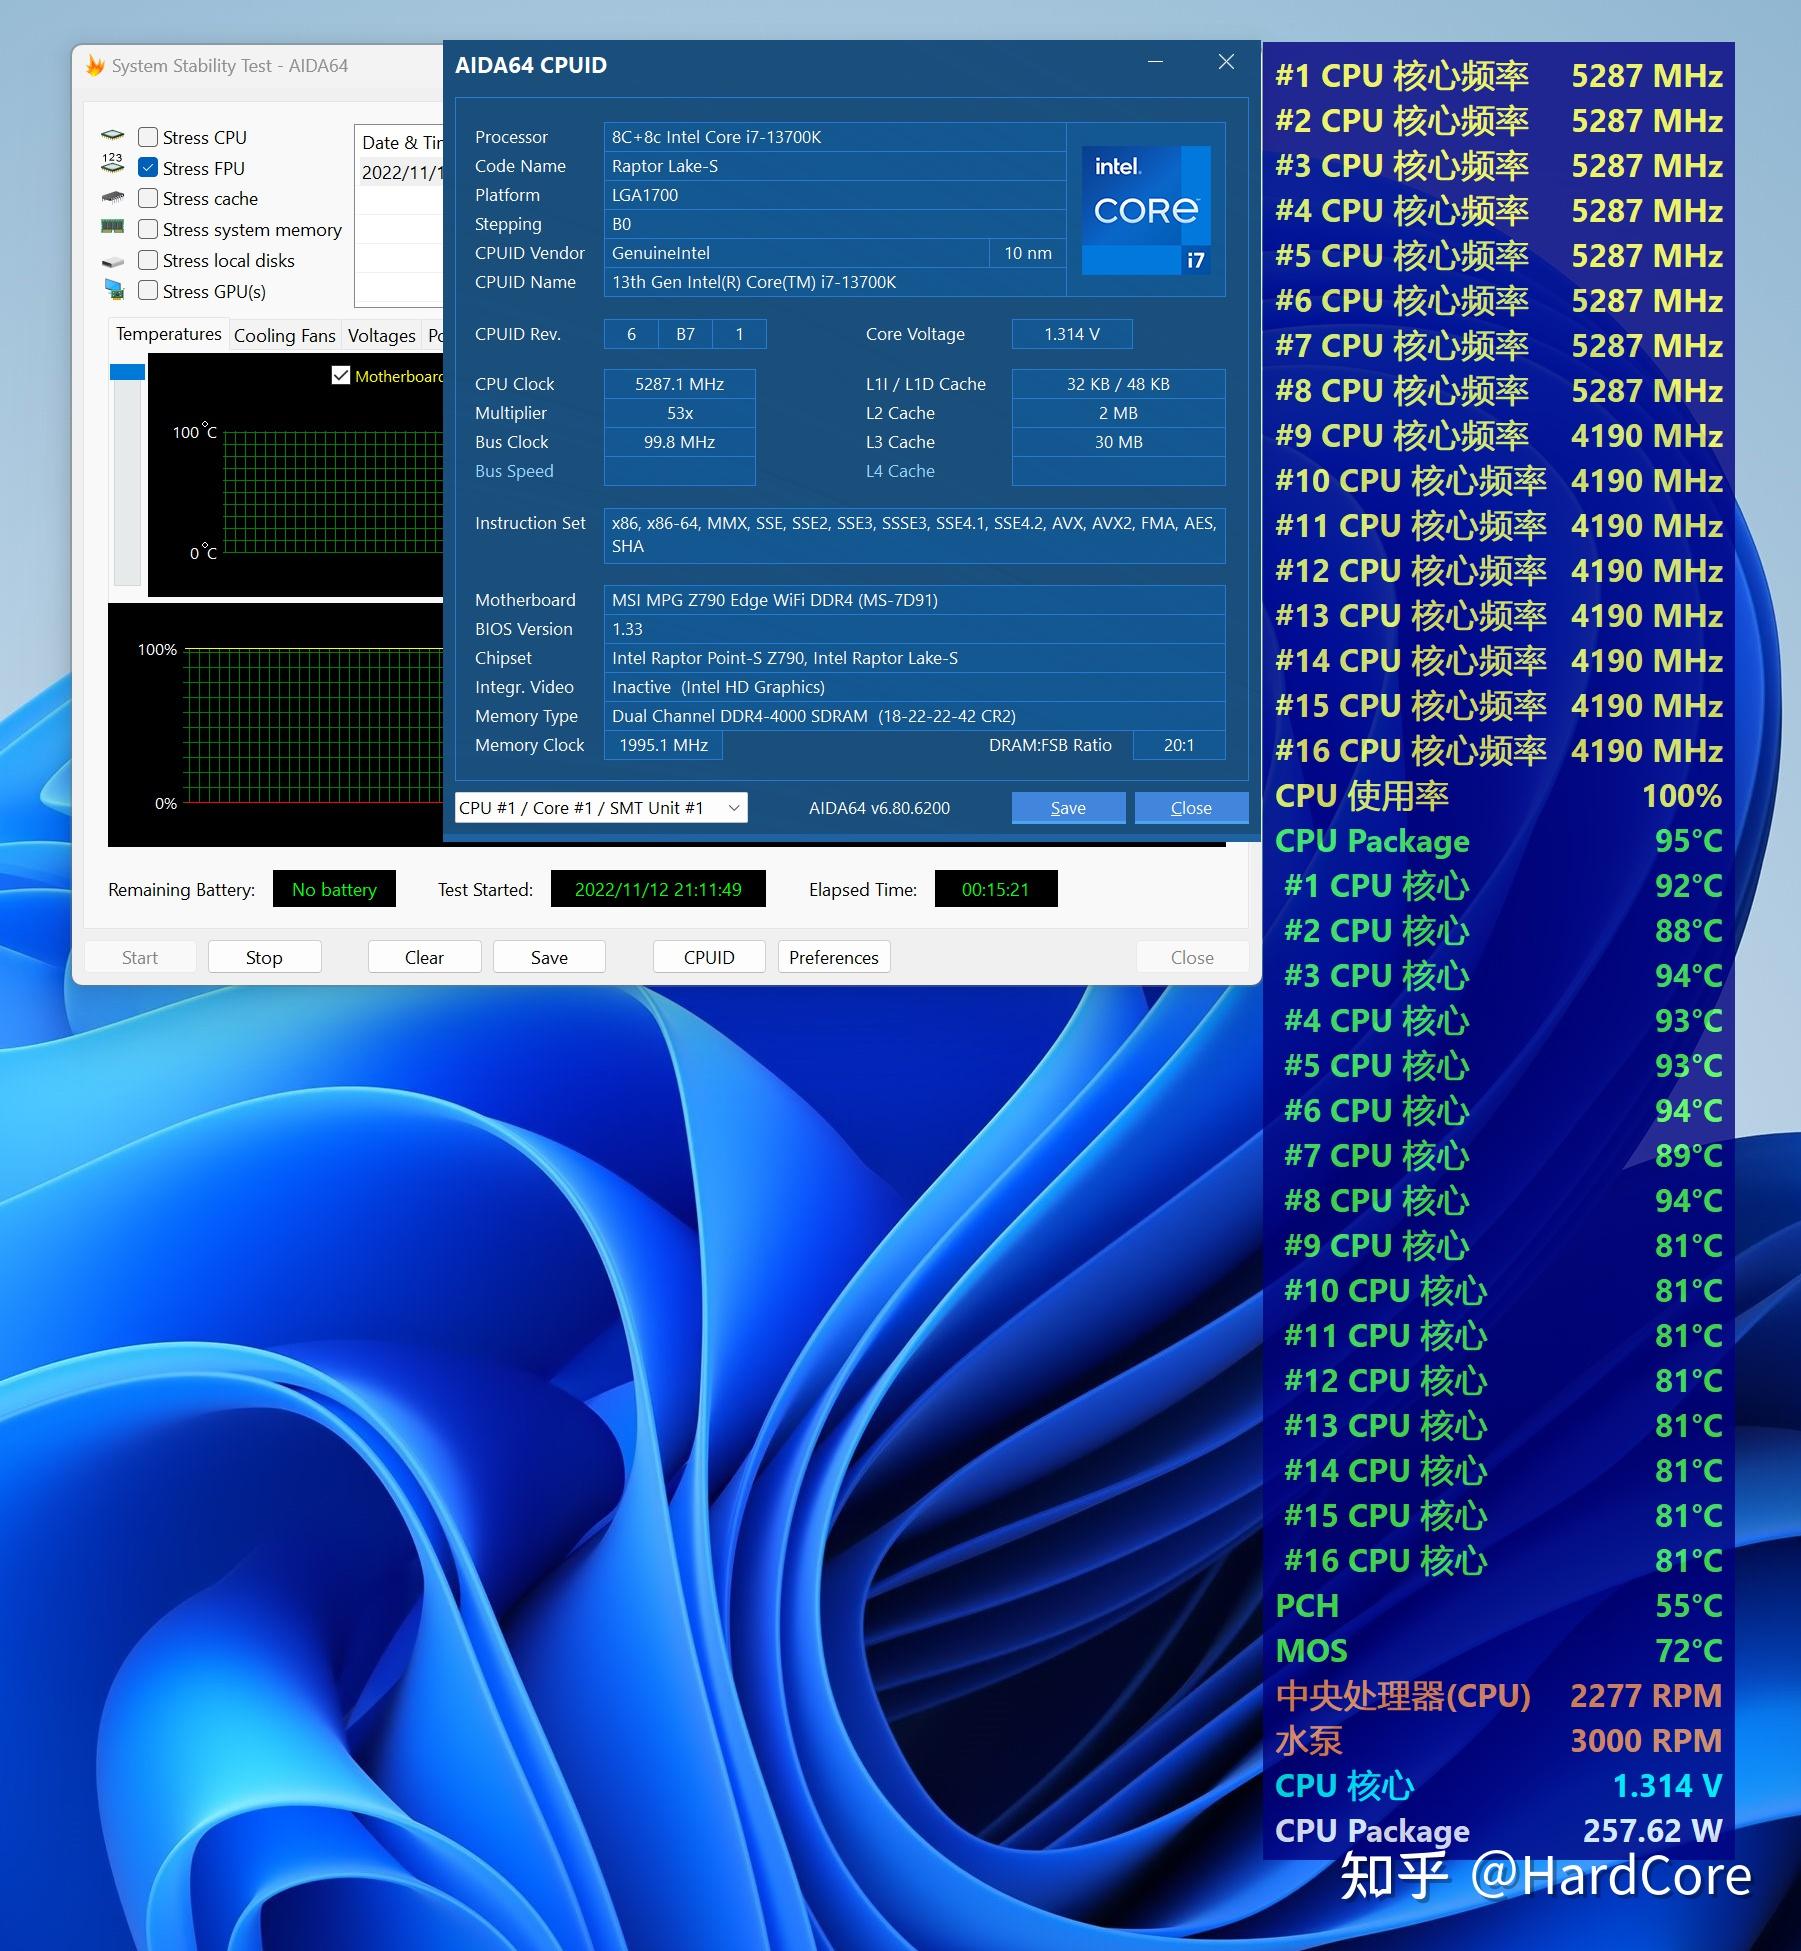Click the Core Voltage value 1.314 V
1801x1951 pixels.
click(1072, 334)
